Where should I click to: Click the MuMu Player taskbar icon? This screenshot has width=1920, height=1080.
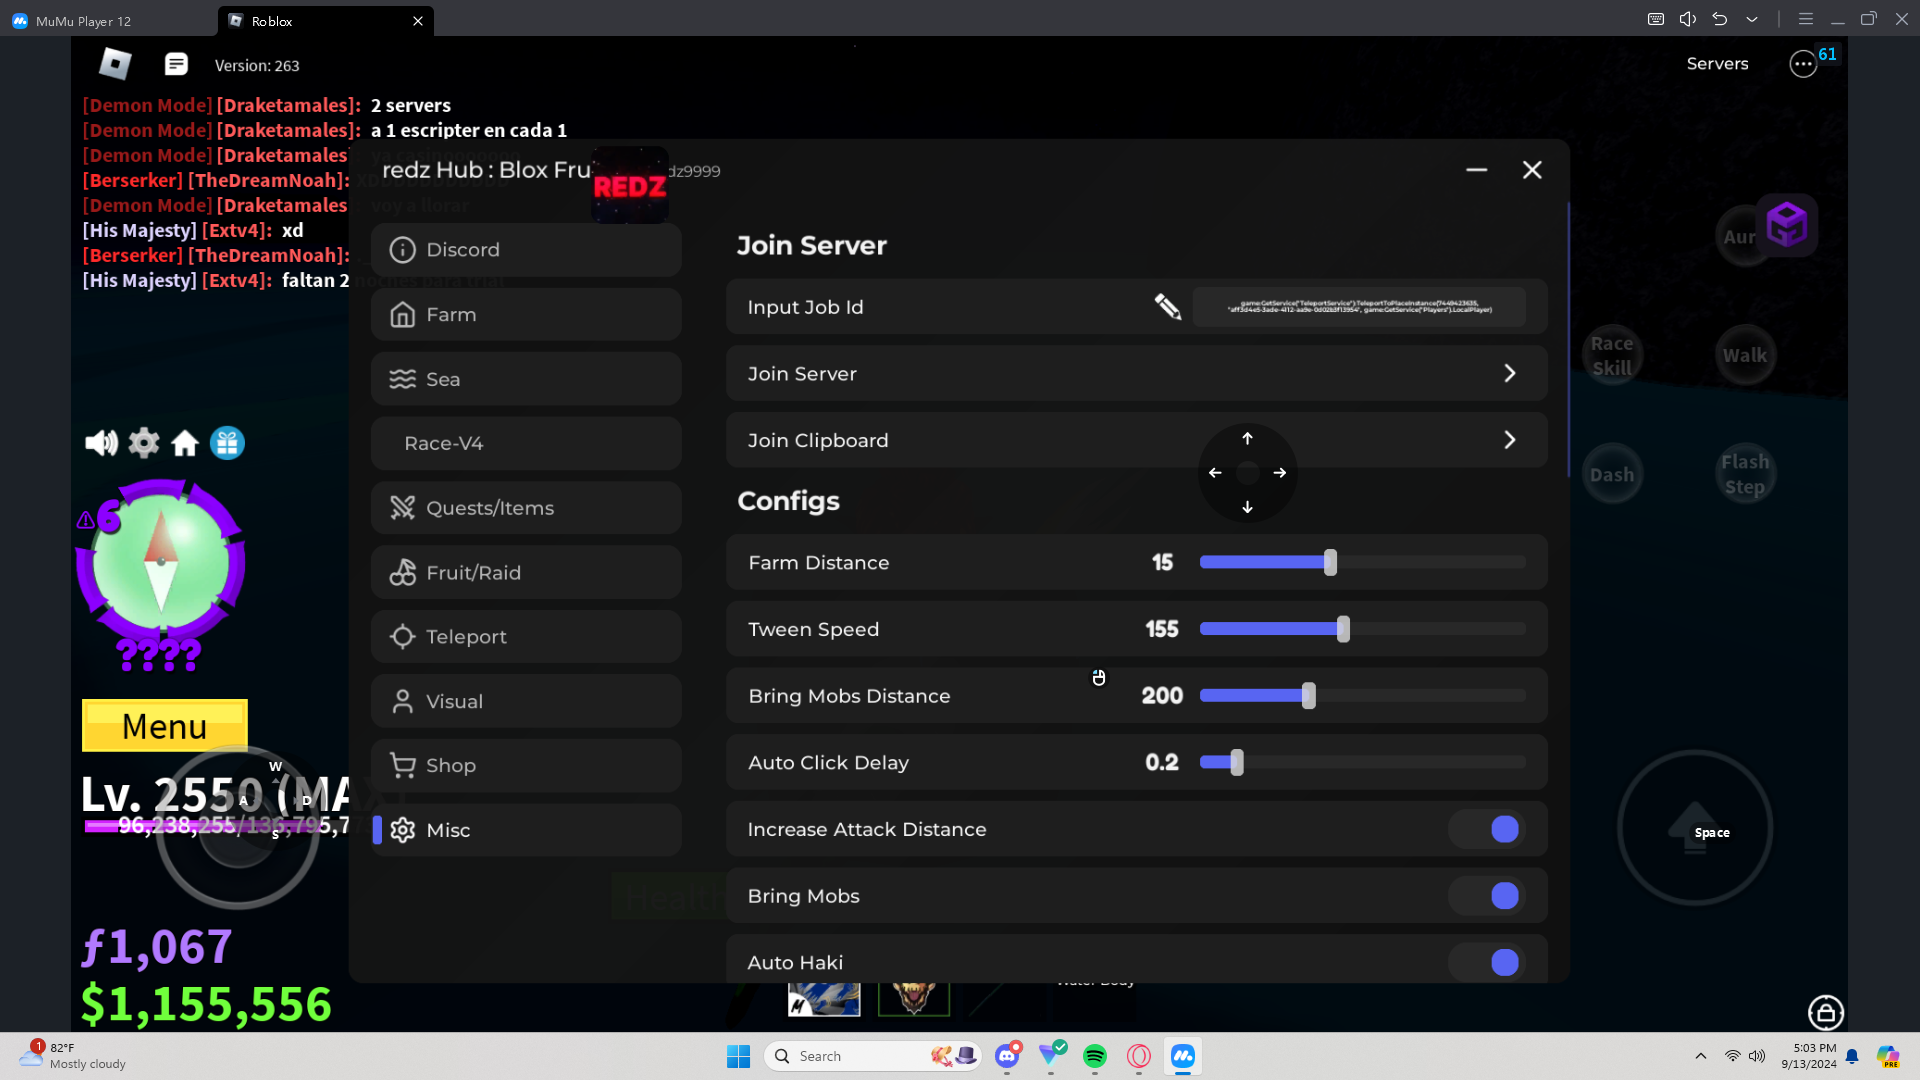pos(1183,1056)
